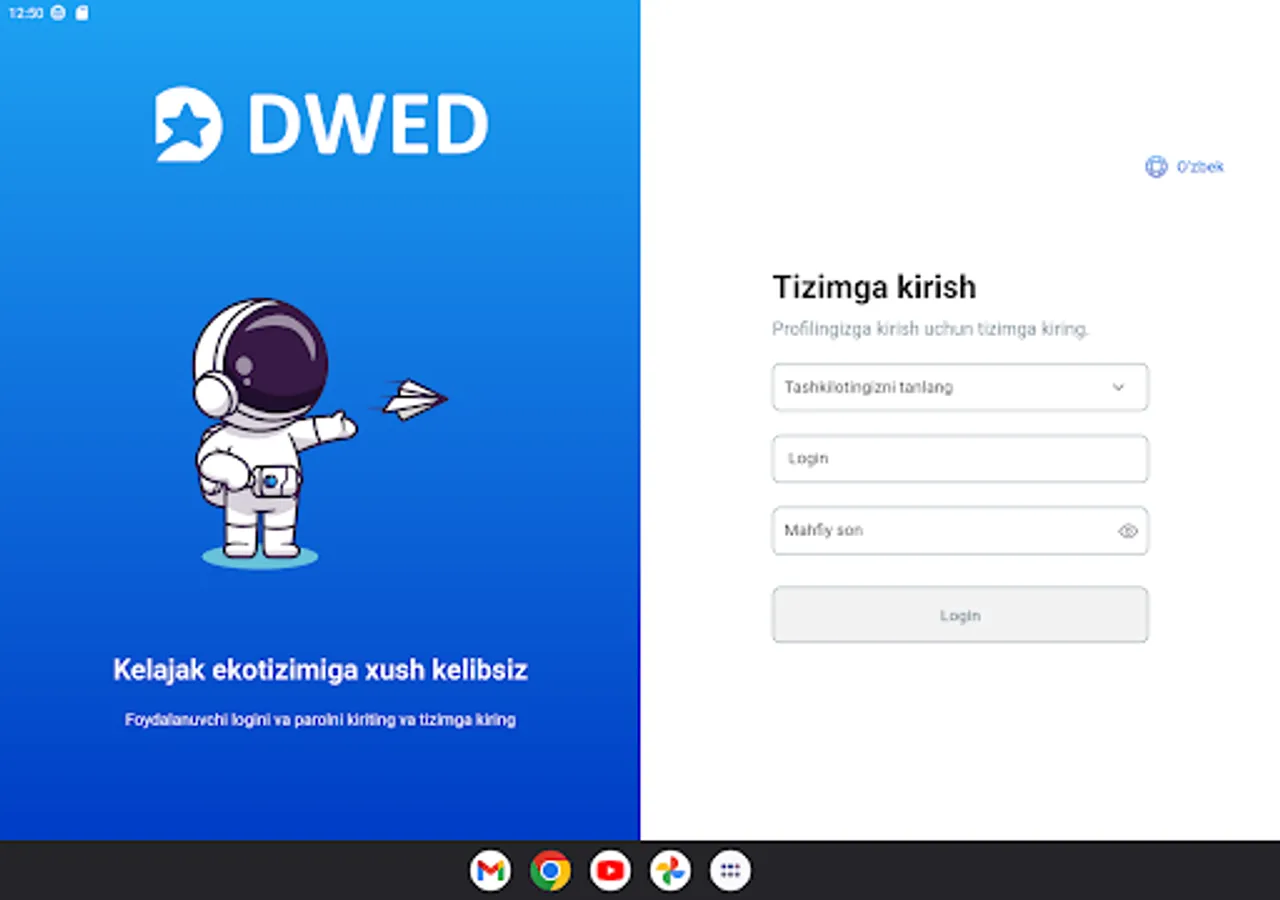Image resolution: width=1280 pixels, height=900 pixels.
Task: Click the globe language icon
Action: click(1156, 167)
